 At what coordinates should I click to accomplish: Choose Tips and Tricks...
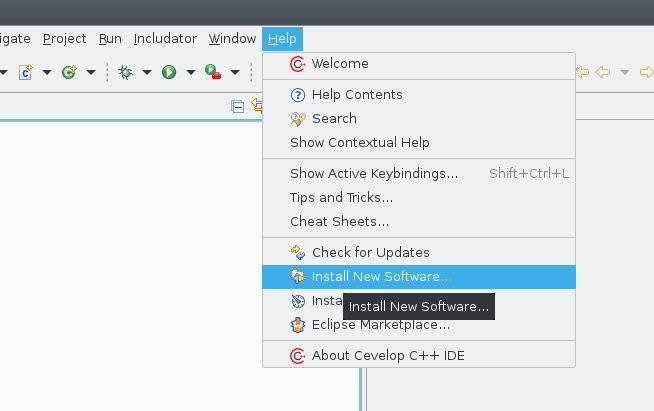[x=419, y=197]
